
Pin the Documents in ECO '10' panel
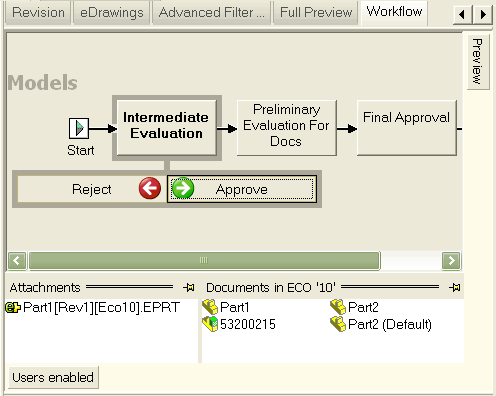pos(455,287)
